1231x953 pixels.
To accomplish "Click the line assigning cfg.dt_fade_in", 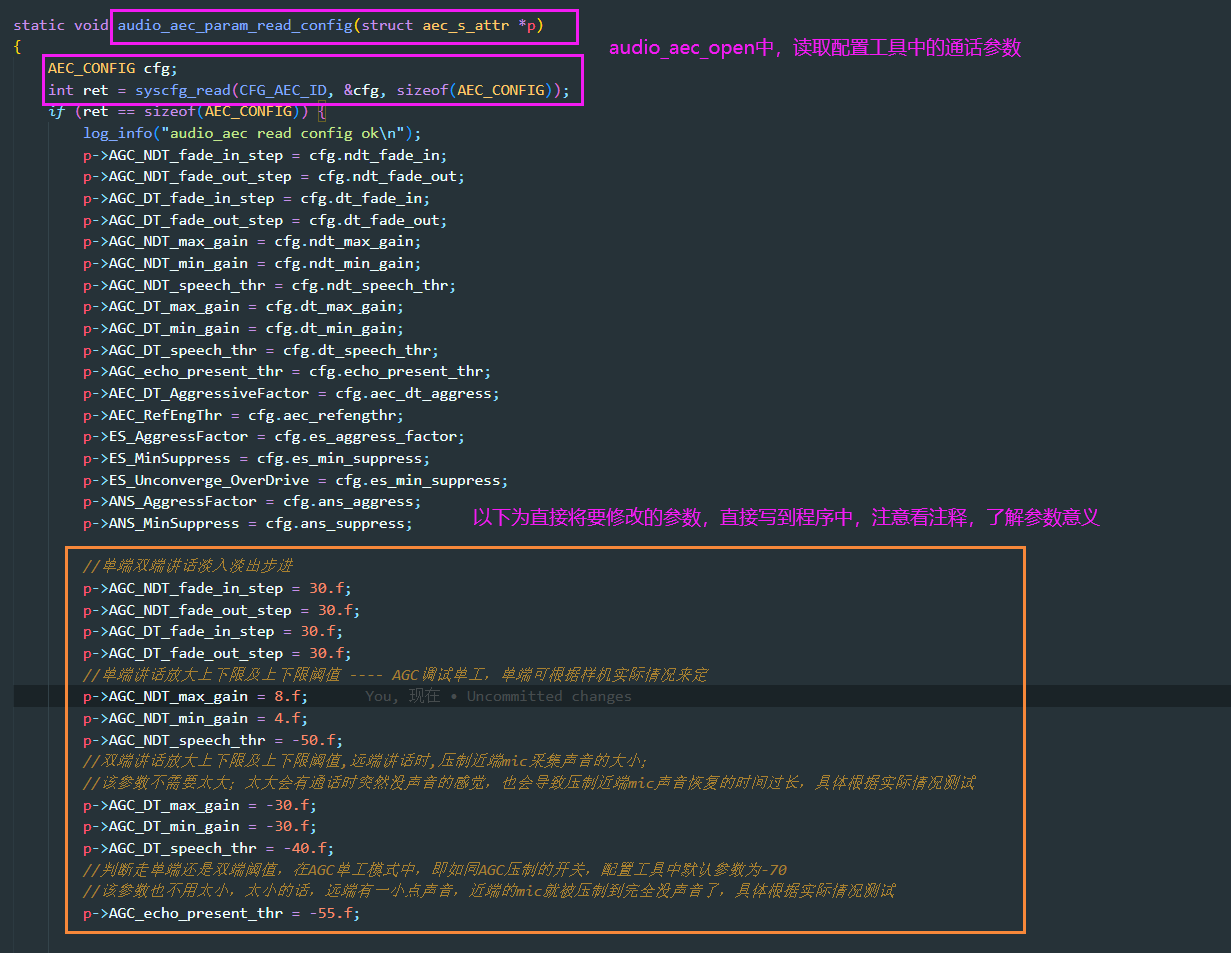I will [257, 198].
